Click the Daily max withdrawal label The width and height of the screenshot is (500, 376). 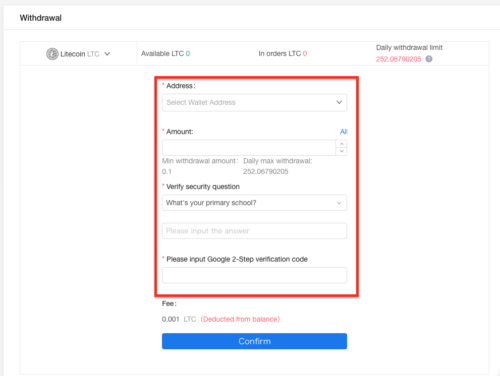pyautogui.click(x=277, y=161)
